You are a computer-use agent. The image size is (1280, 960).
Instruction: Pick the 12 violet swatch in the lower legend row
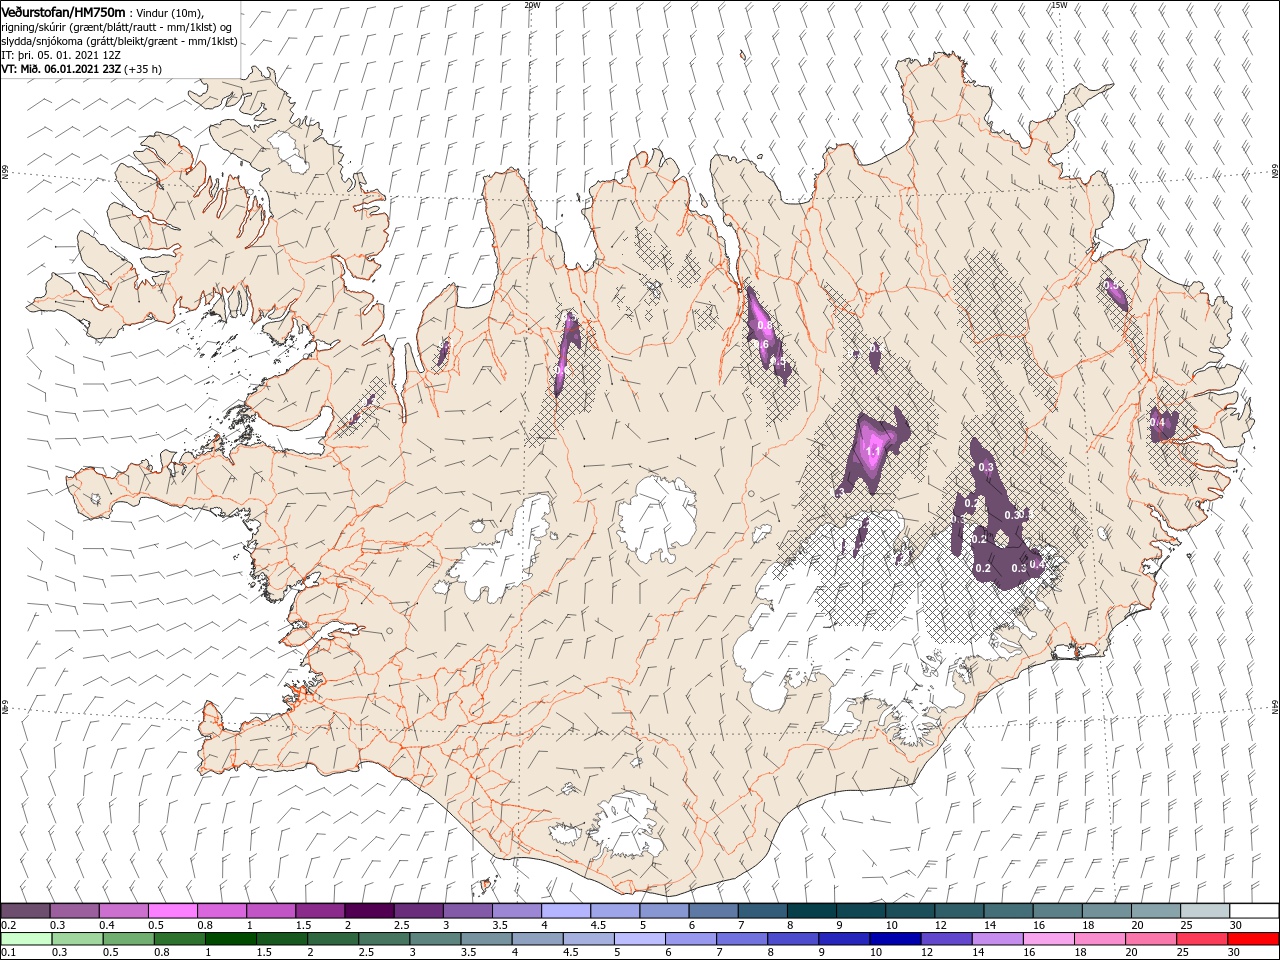[946, 938]
